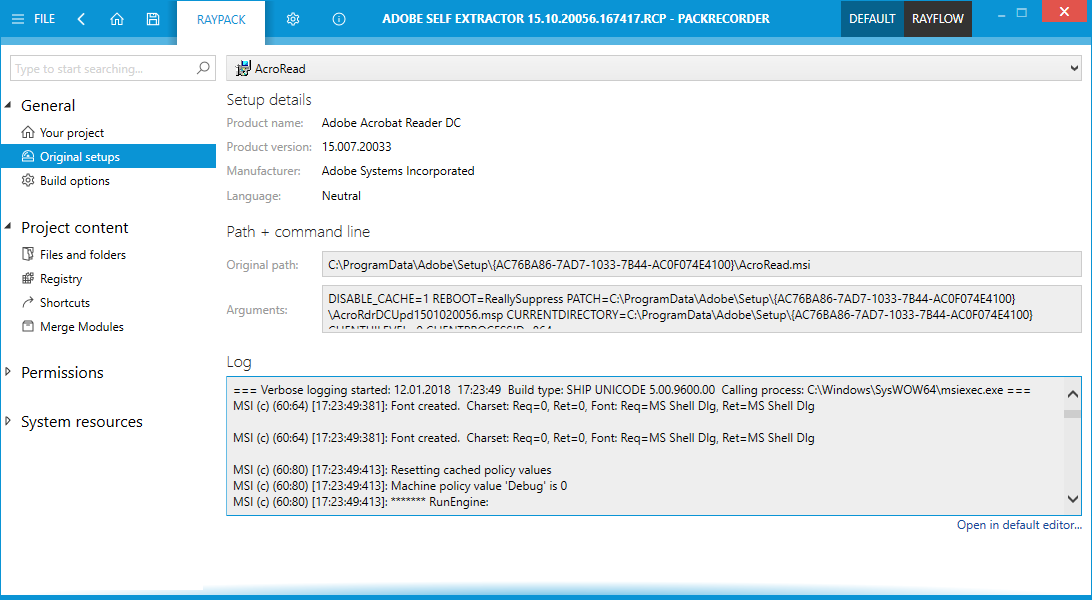The width and height of the screenshot is (1092, 600).
Task: Click the log scroll down arrow
Action: click(x=1072, y=498)
